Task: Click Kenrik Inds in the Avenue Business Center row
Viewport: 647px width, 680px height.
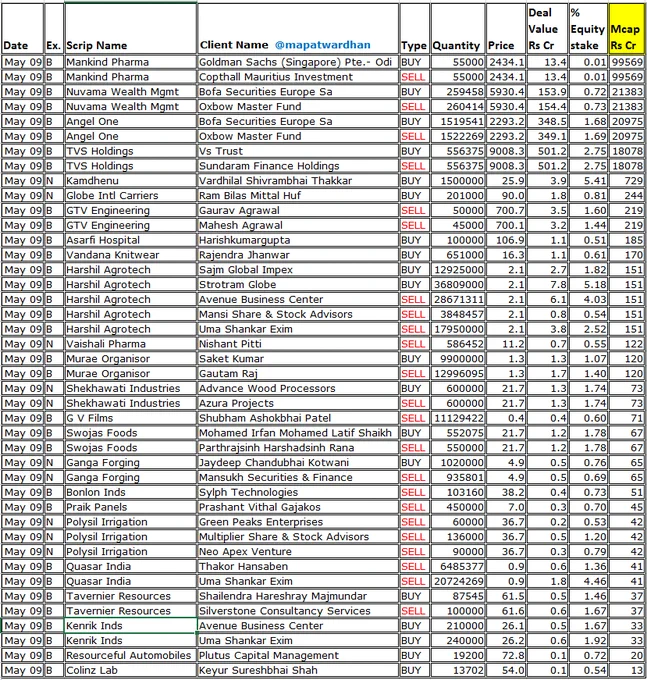Action: pyautogui.click(x=130, y=626)
